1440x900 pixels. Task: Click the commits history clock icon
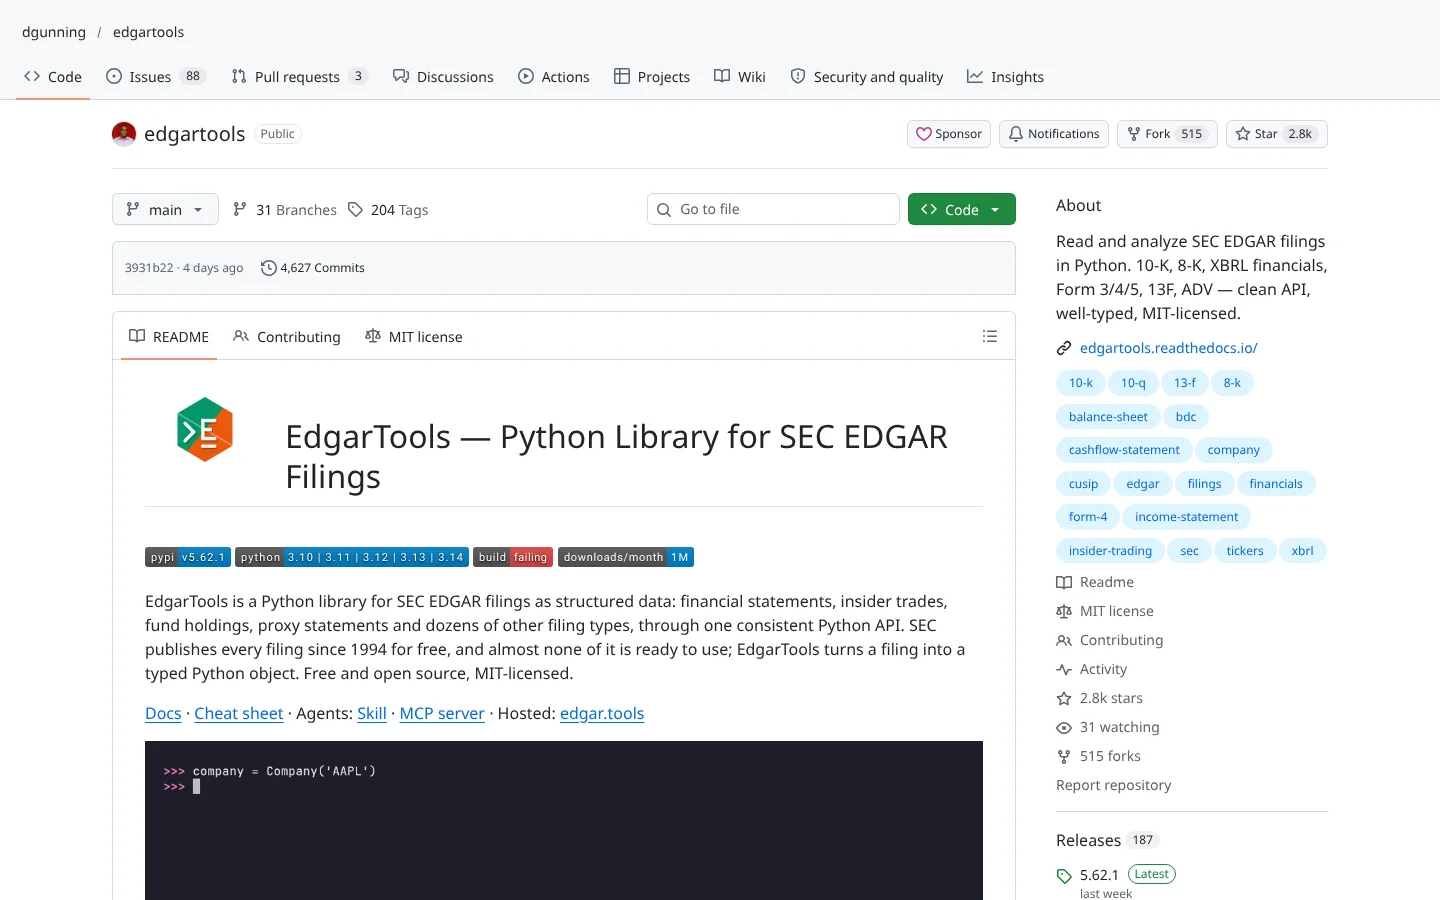coord(268,268)
